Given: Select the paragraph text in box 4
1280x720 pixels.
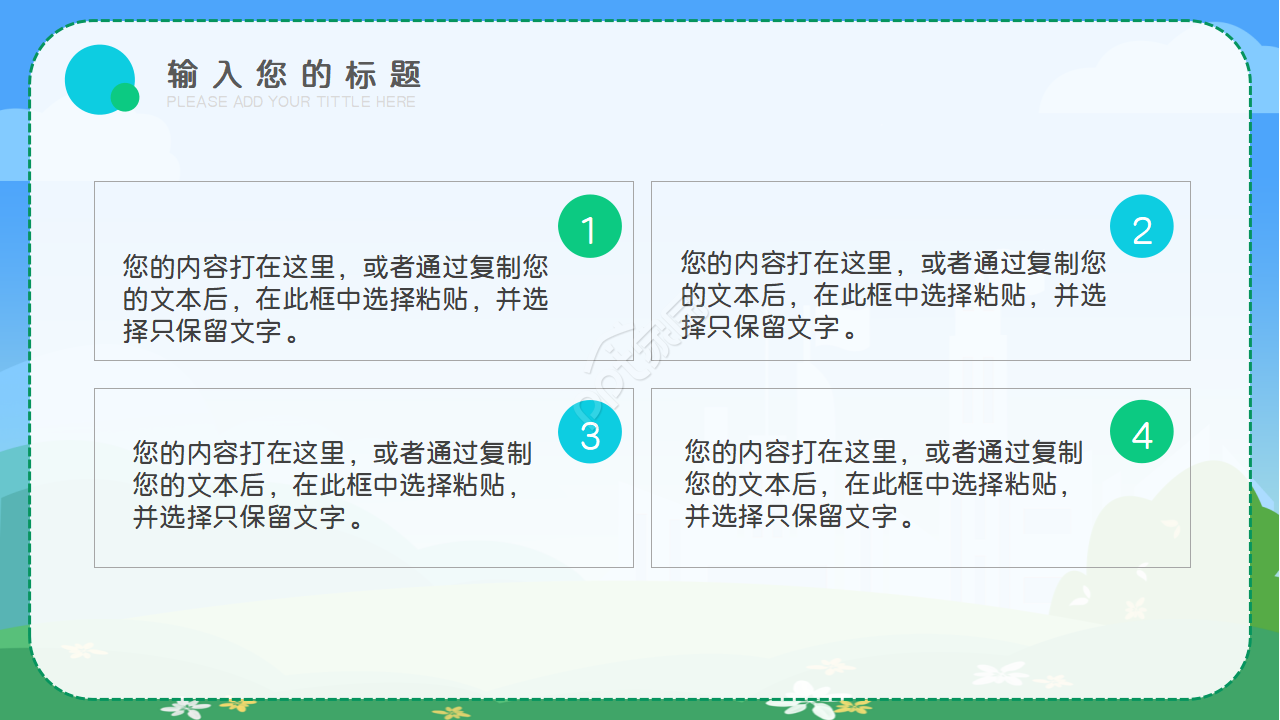Looking at the screenshot, I should (x=884, y=484).
